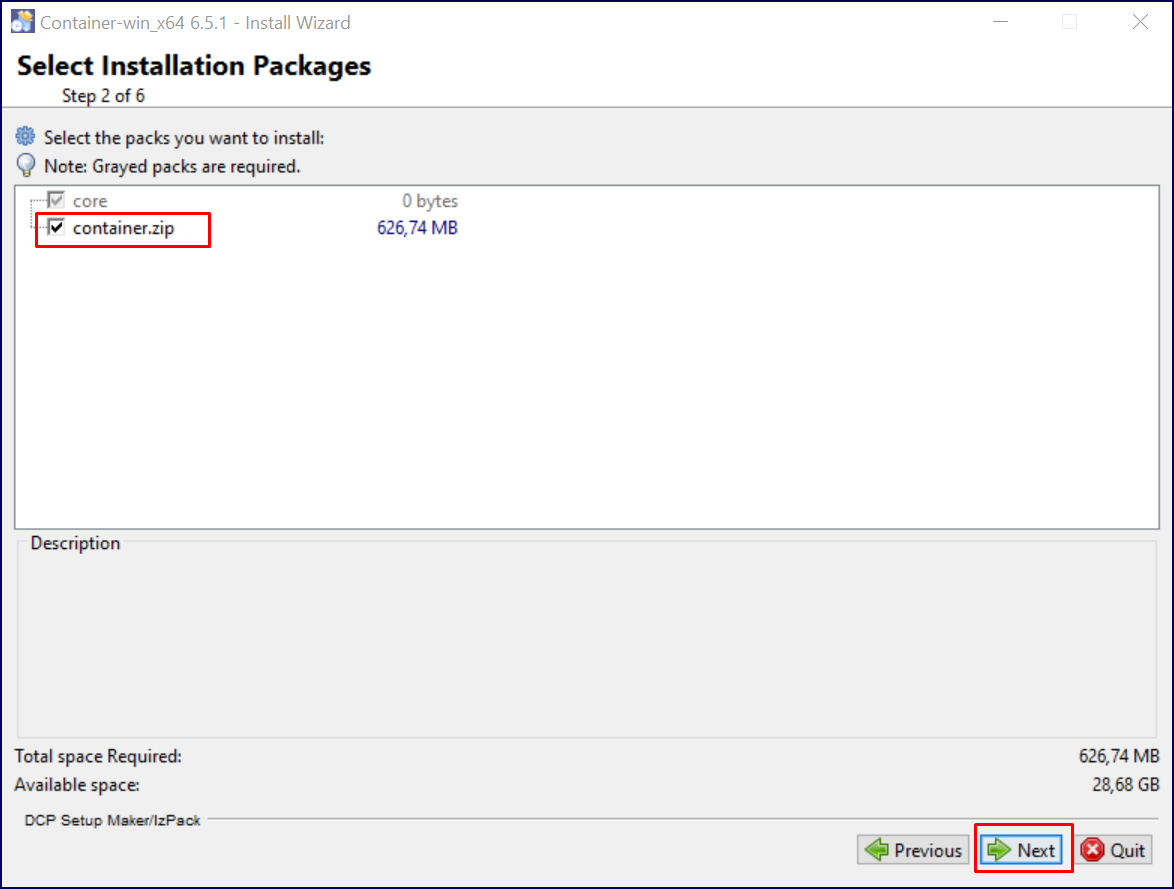
Task: Minimize the Install Wizard window
Action: point(1000,22)
